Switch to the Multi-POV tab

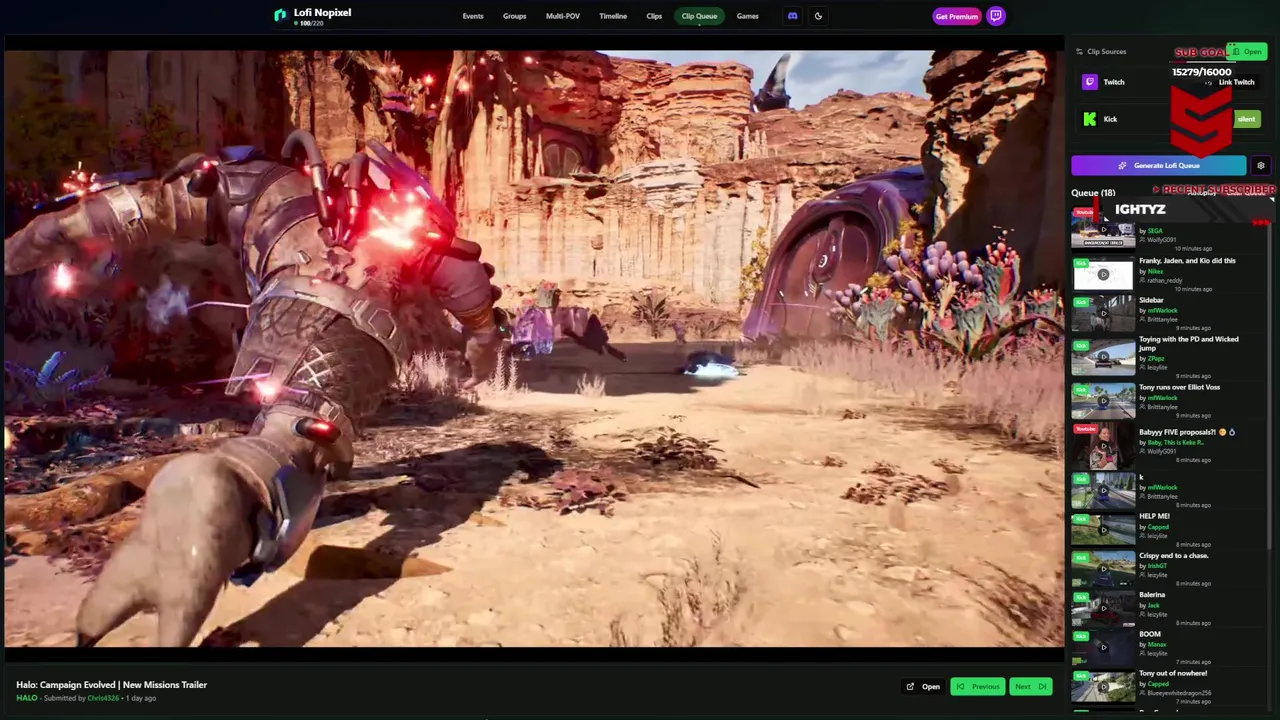[563, 16]
